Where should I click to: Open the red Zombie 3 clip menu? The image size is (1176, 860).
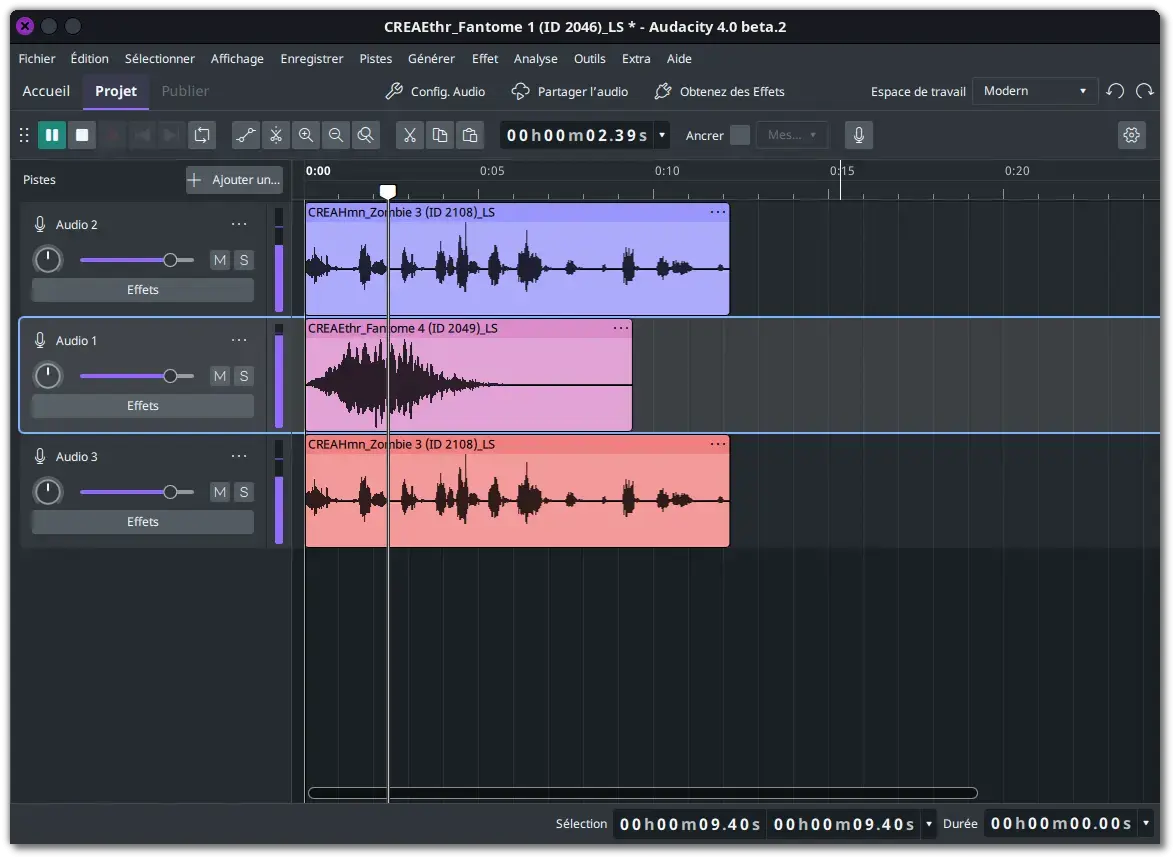click(718, 445)
